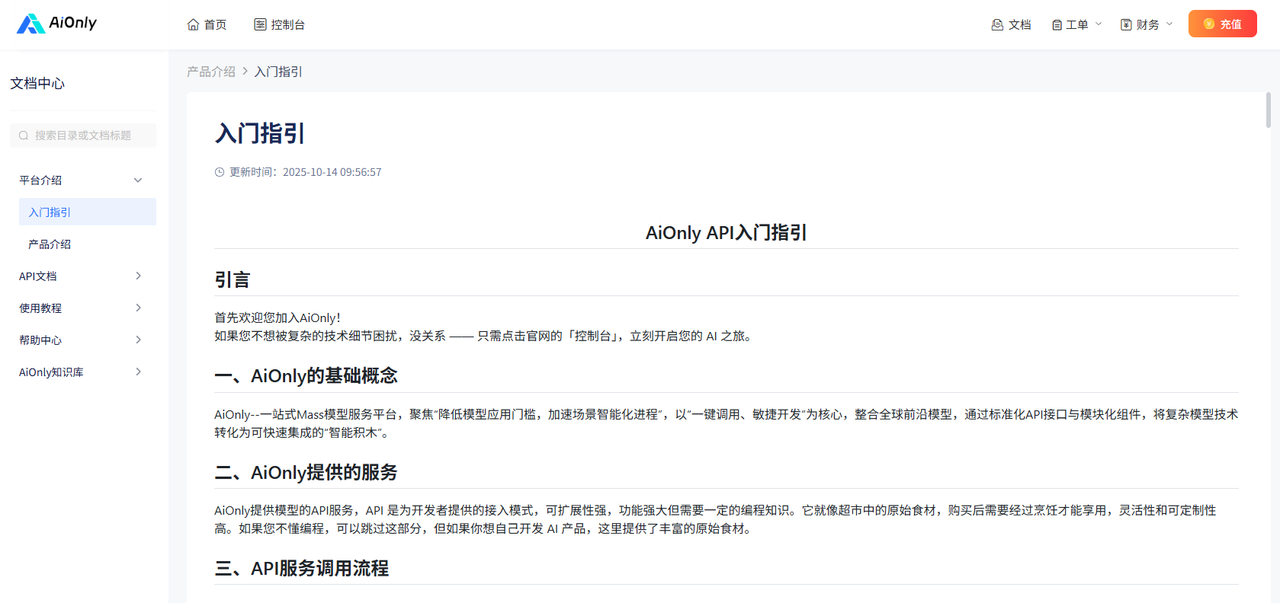Expand the 使用教程 sidebar section
Screen dimensions: 1280x603
point(83,308)
